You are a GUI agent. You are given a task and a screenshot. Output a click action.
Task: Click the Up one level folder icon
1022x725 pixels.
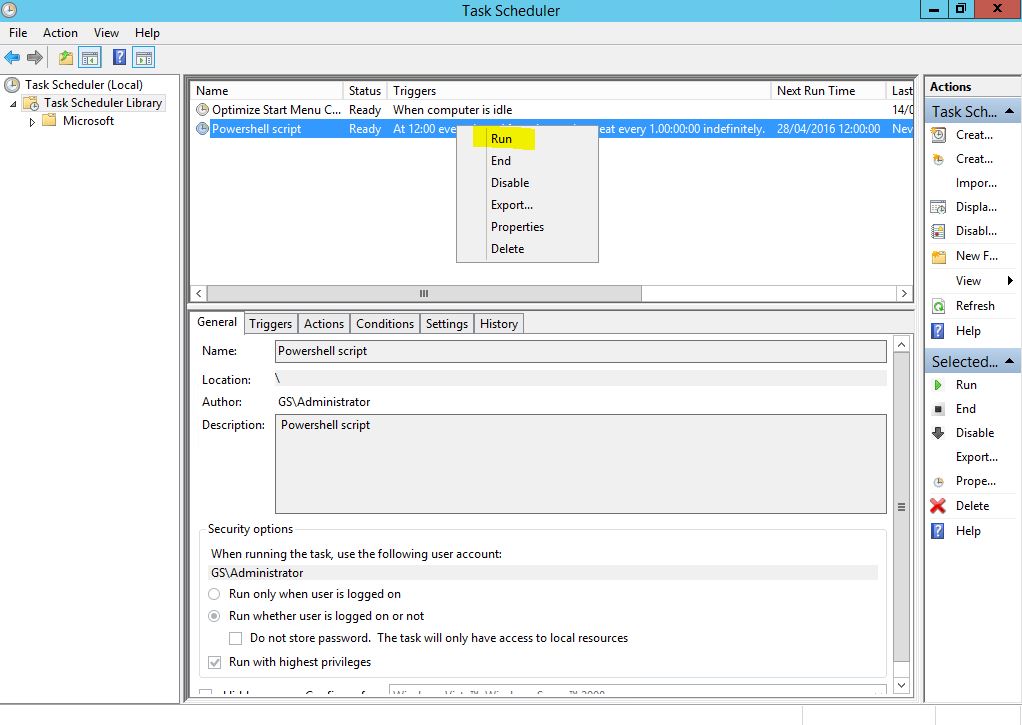coord(66,57)
